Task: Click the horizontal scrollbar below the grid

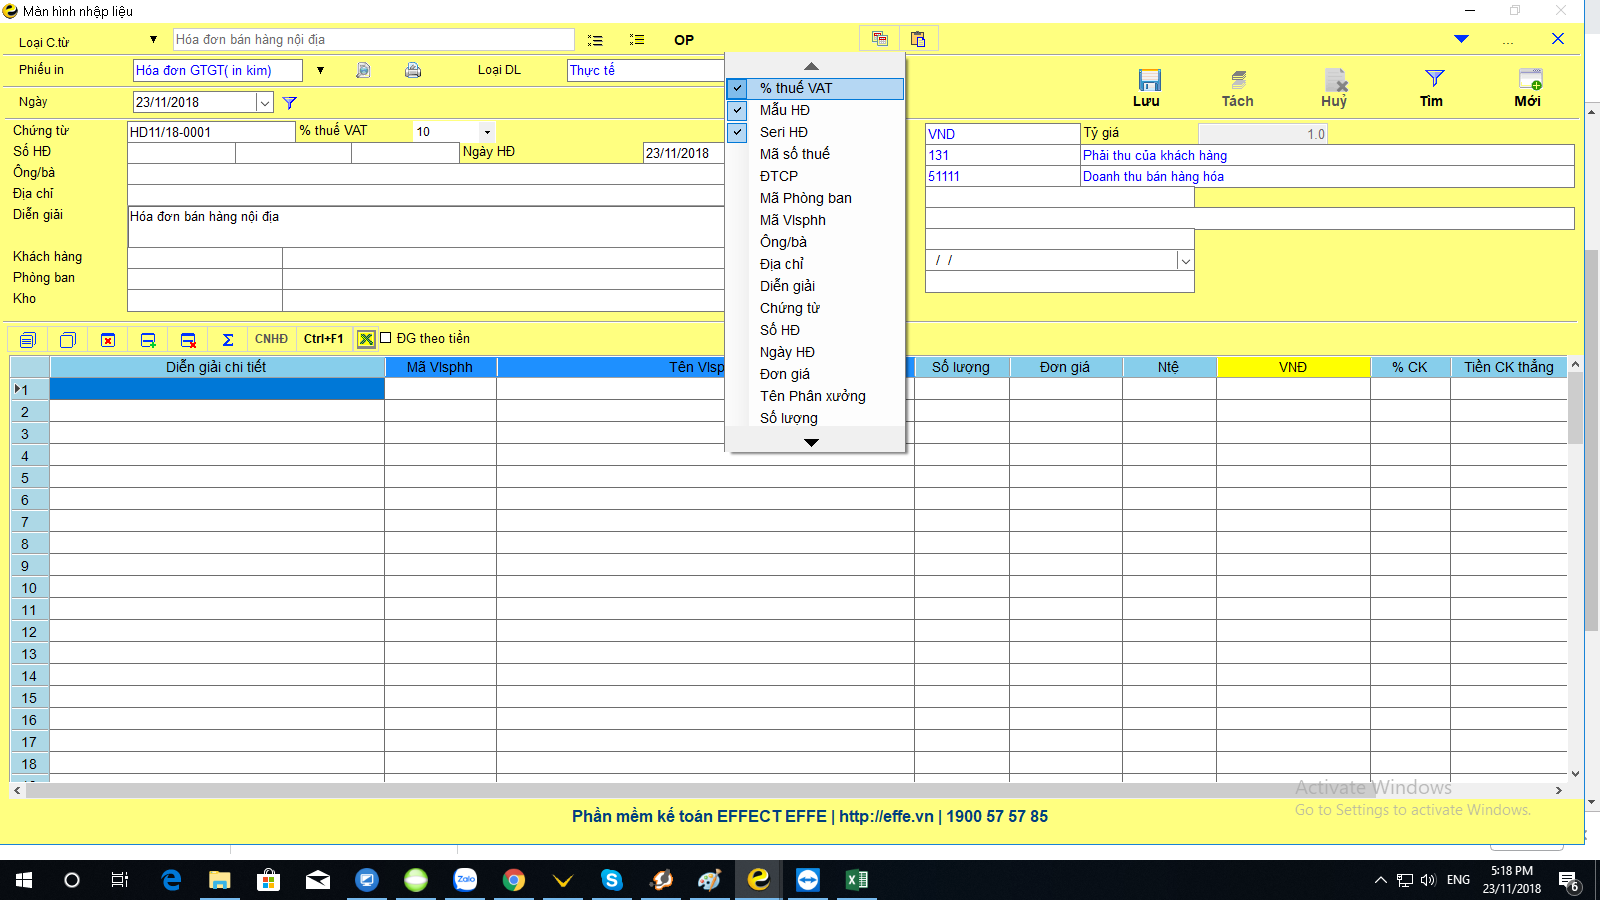Action: point(788,790)
